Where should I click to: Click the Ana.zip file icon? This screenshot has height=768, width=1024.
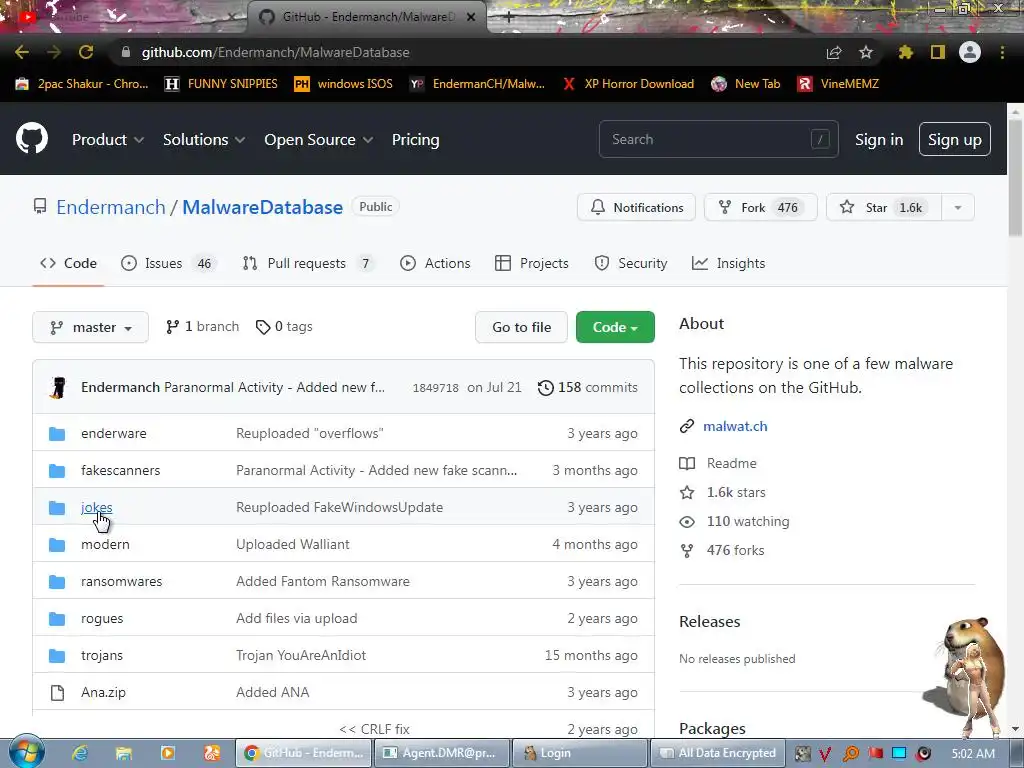tap(57, 693)
